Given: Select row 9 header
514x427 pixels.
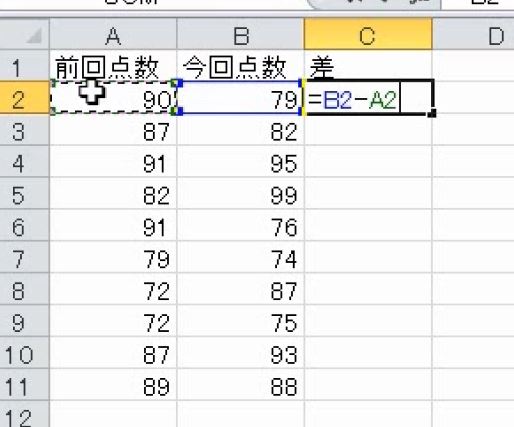Looking at the screenshot, I should pyautogui.click(x=24, y=321).
